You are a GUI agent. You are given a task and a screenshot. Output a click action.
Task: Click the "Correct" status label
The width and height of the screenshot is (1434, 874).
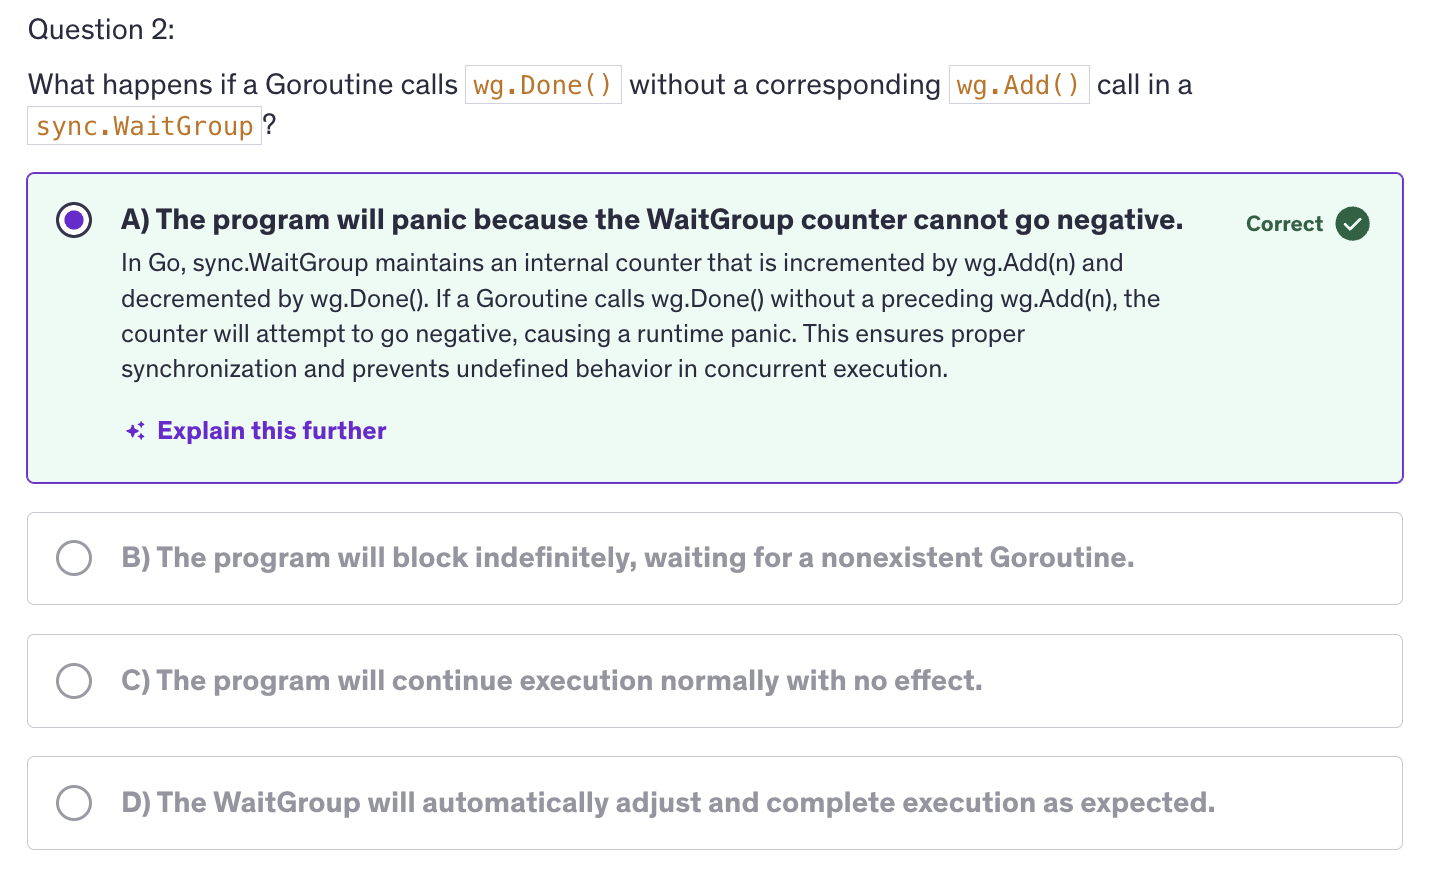coord(1284,224)
